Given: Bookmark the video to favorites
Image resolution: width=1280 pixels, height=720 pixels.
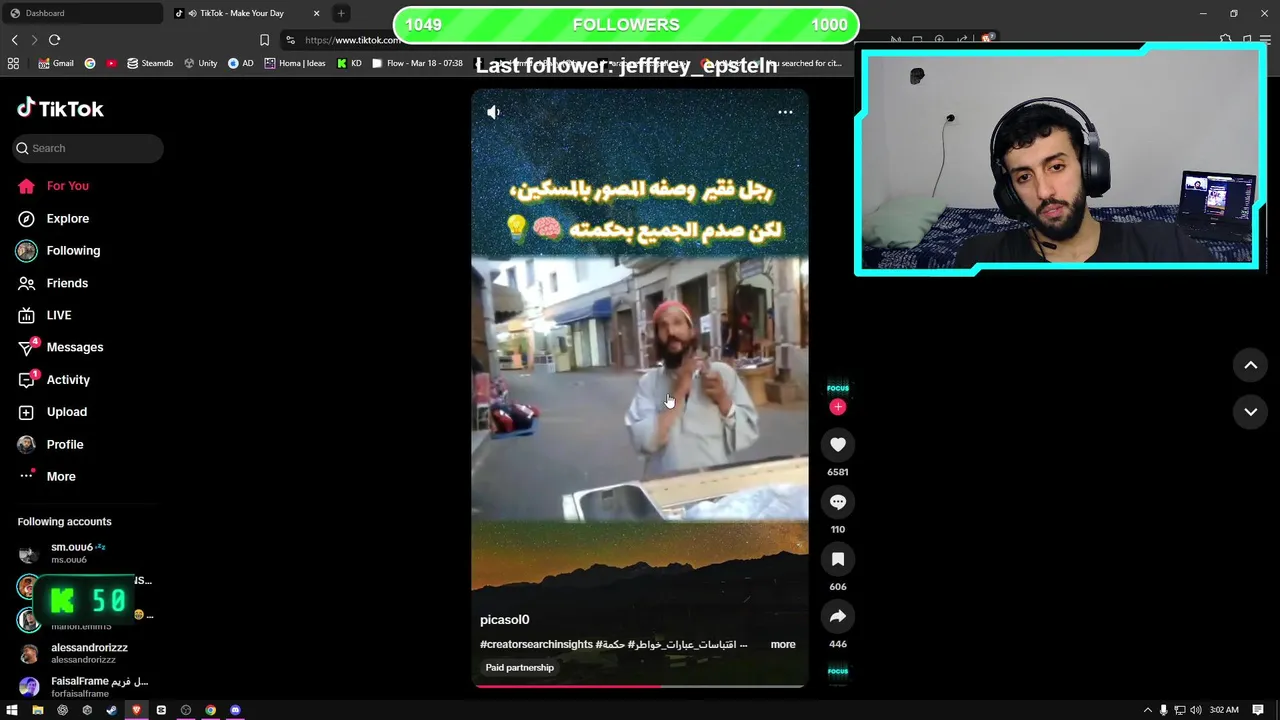Looking at the screenshot, I should click(x=838, y=560).
